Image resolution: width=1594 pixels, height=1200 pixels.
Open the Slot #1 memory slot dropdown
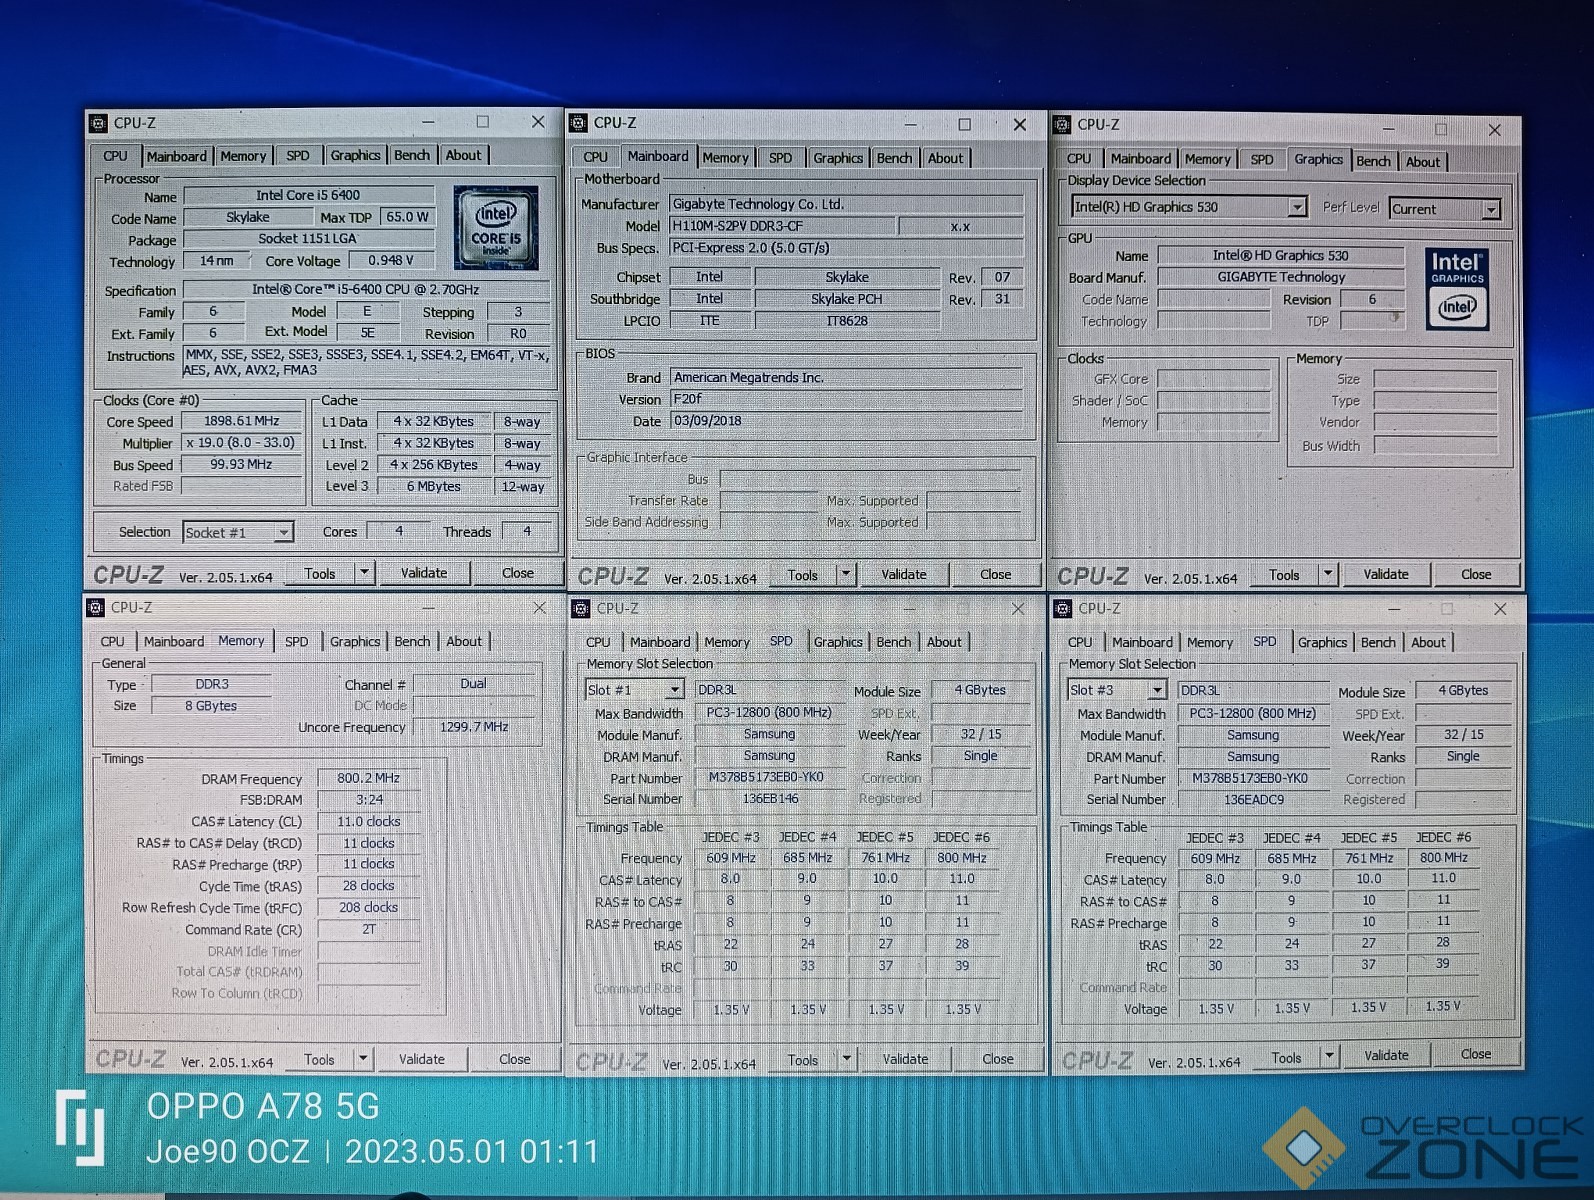click(x=675, y=690)
